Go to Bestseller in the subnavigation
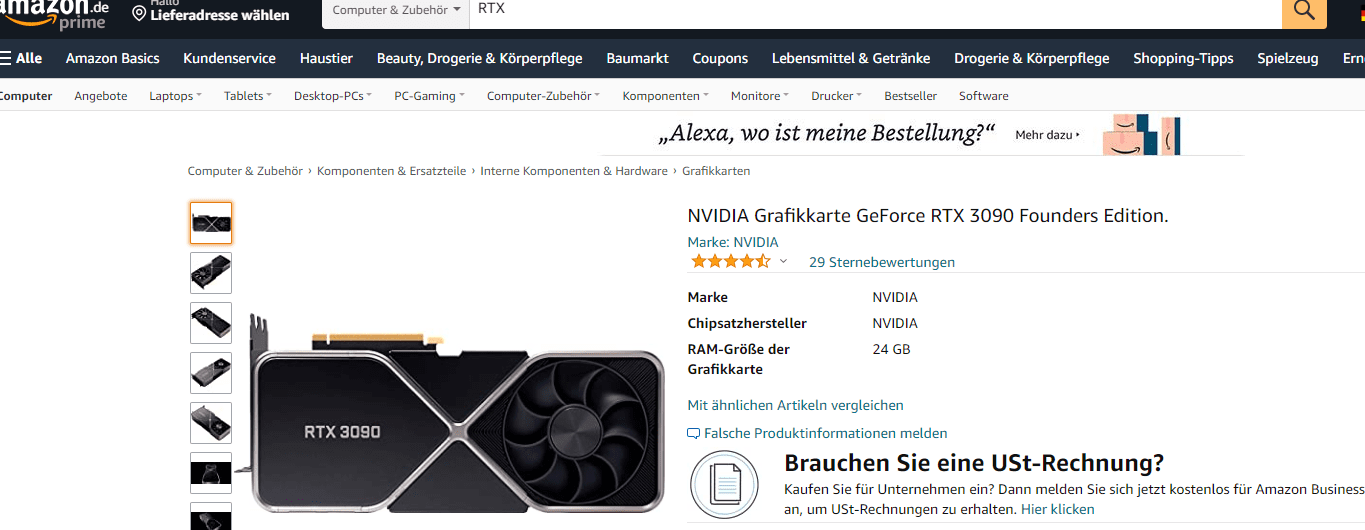The height and width of the screenshot is (530, 1365). pos(910,96)
